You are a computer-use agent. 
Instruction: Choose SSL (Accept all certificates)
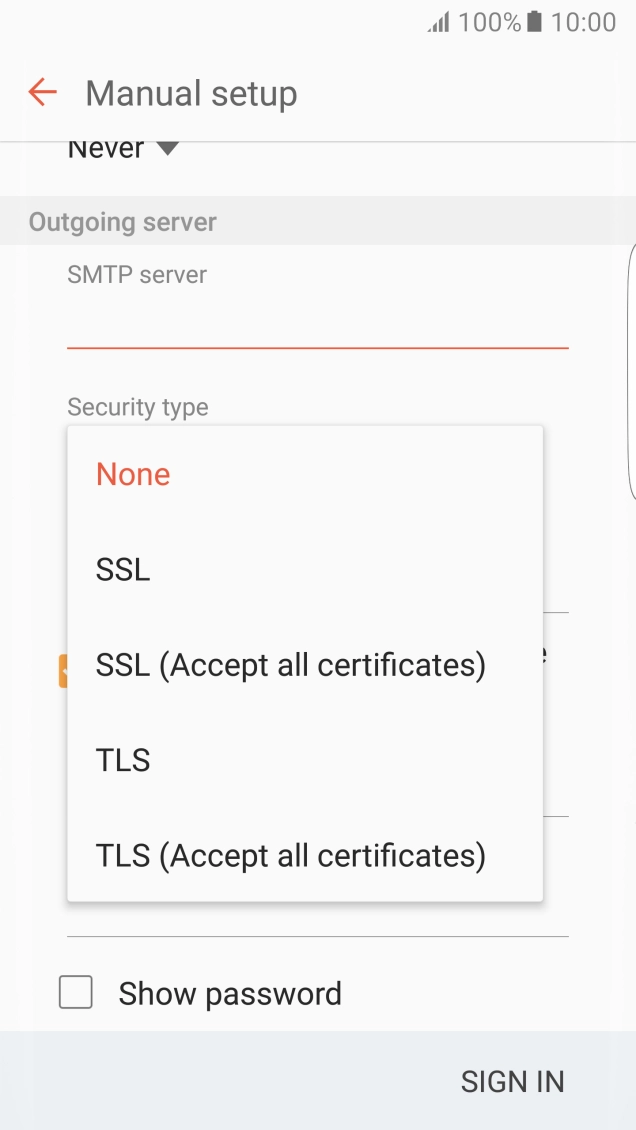click(x=290, y=664)
